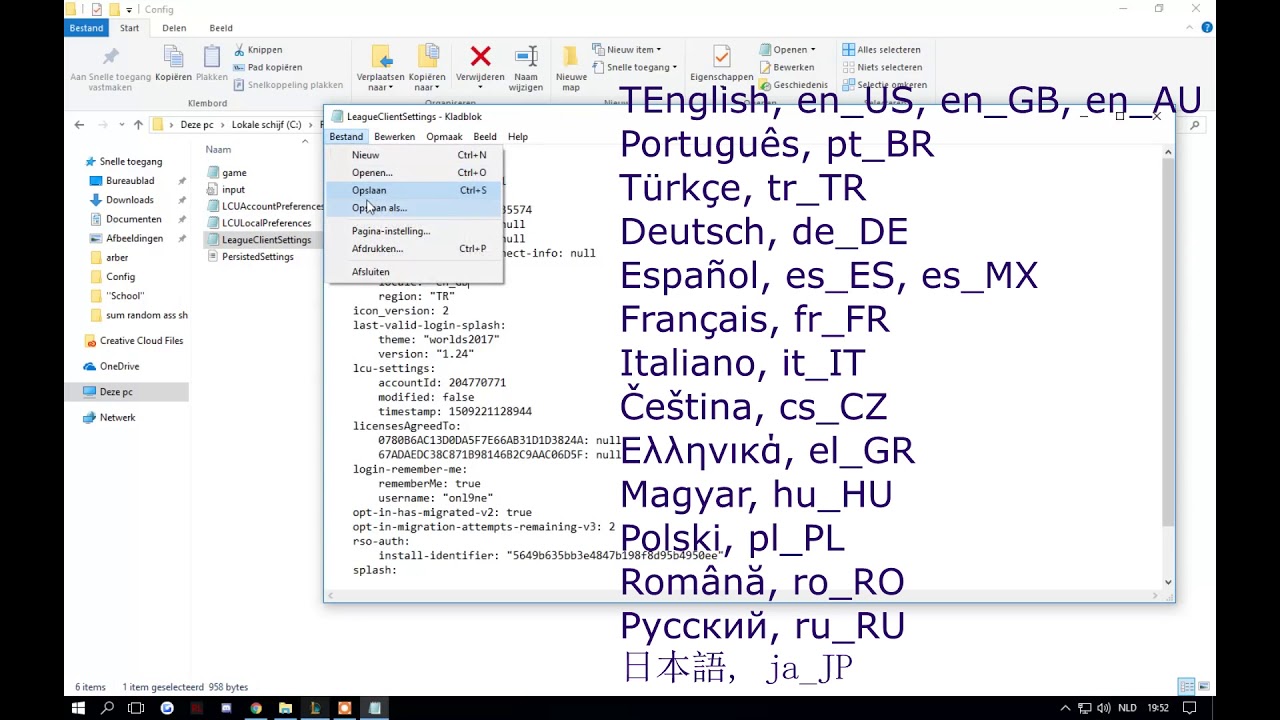Go up one folder level
Viewport: 1280px width, 720px height.
138,125
